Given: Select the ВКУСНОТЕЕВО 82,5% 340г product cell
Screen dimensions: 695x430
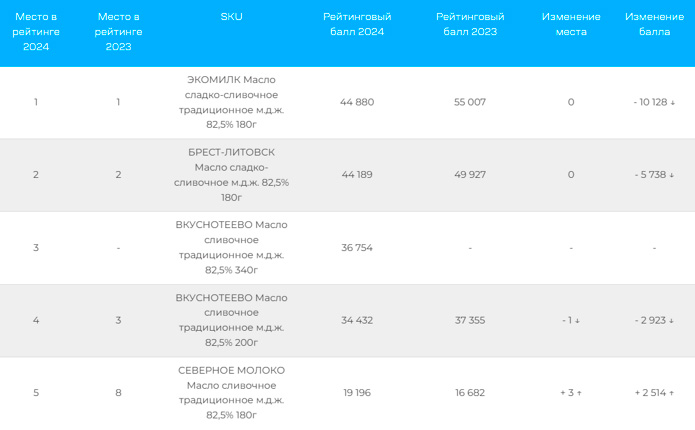Looking at the screenshot, I should pyautogui.click(x=231, y=247).
